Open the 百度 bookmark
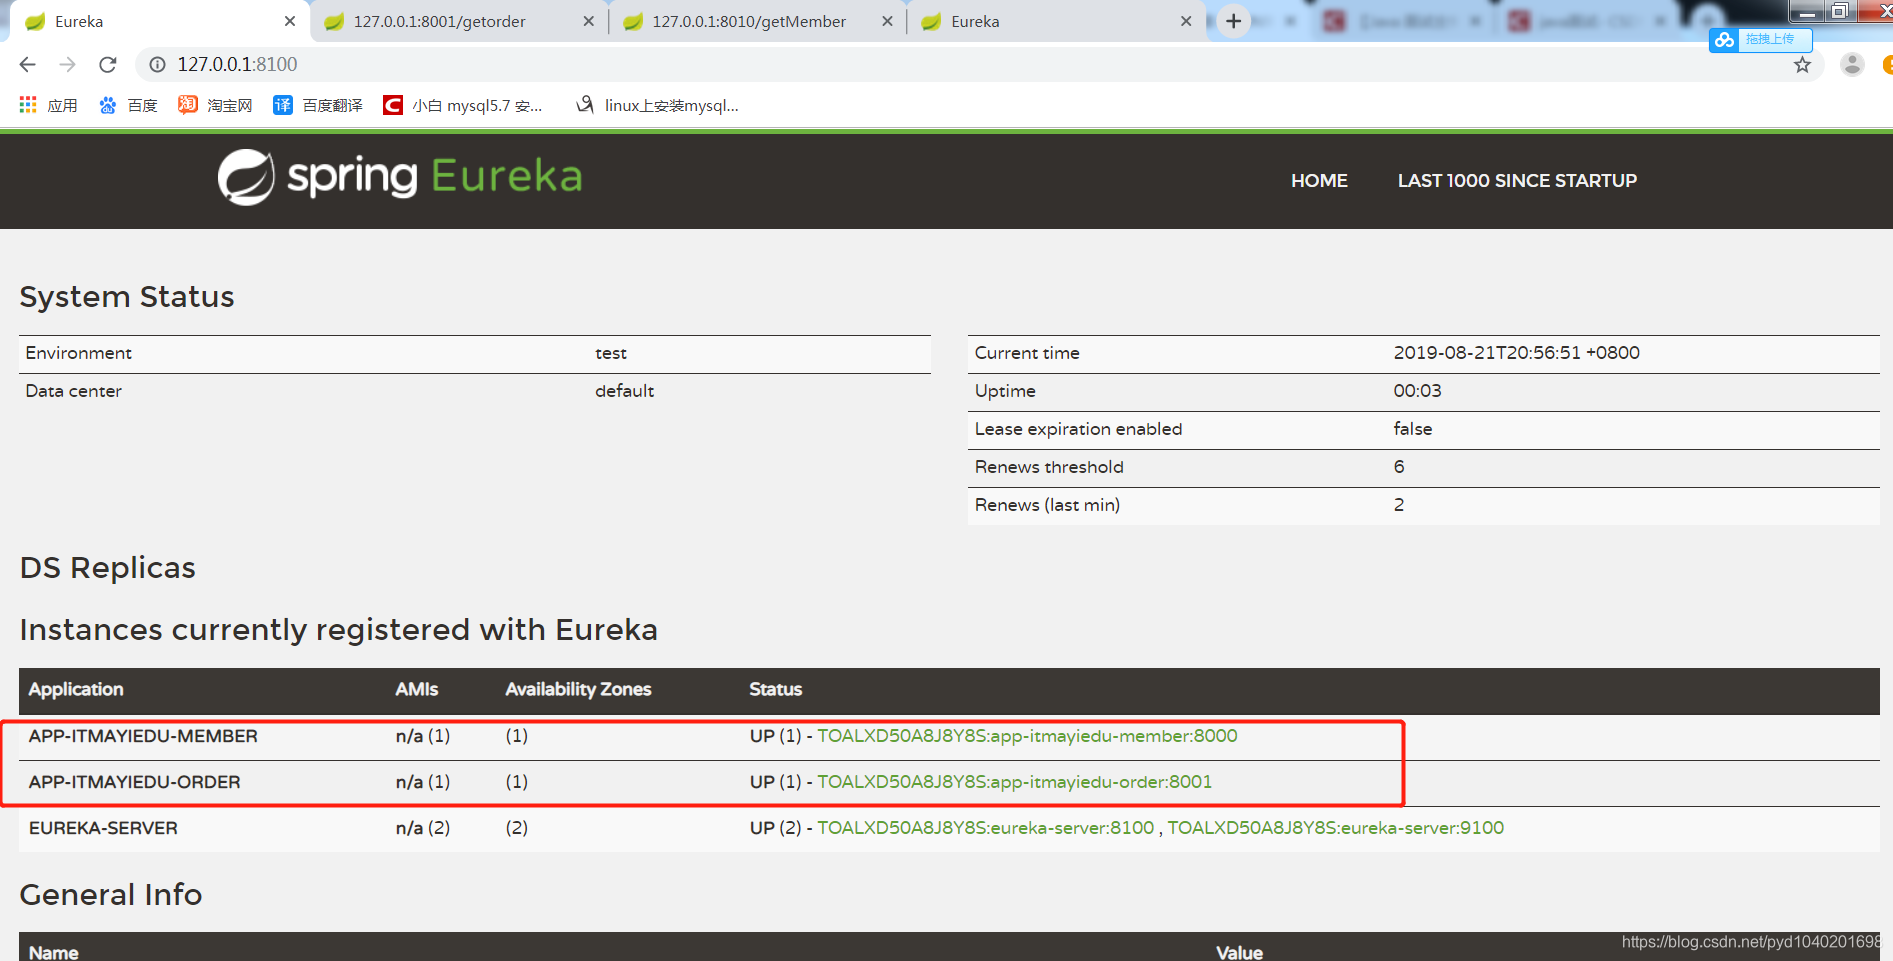Screen dimensions: 1893x961 click(128, 105)
